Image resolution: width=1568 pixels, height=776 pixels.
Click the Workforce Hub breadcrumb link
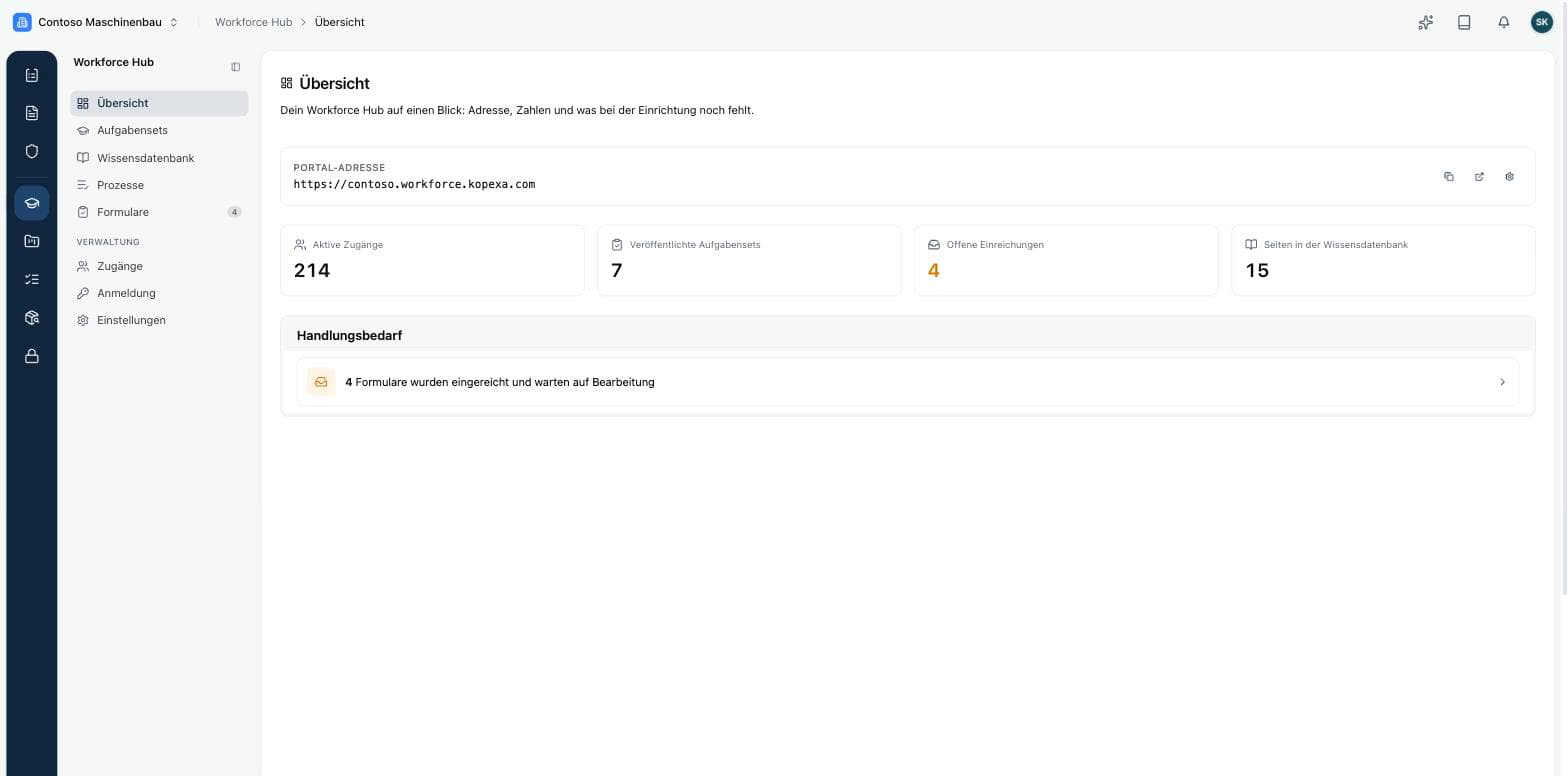click(253, 22)
